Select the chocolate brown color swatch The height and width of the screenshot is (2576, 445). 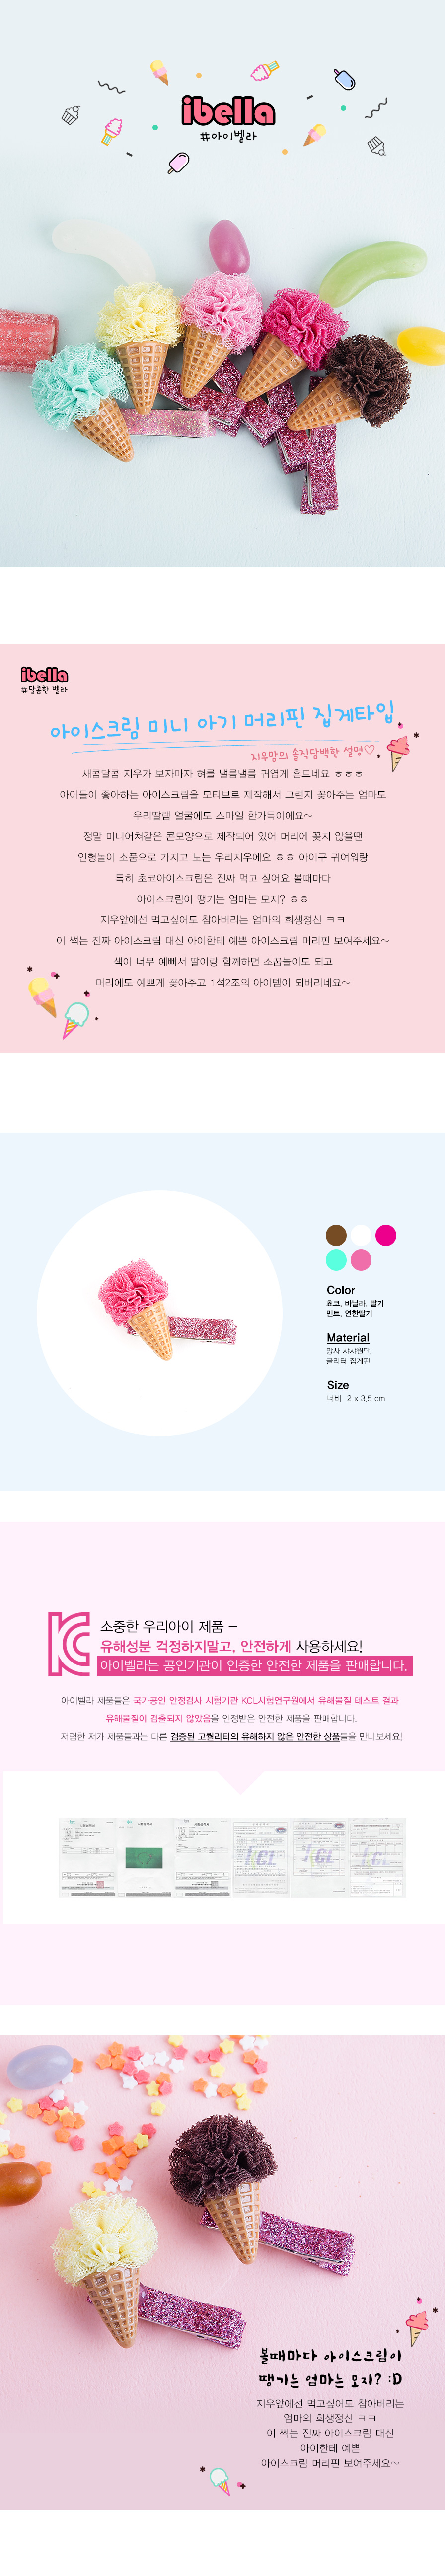pos(336,1235)
